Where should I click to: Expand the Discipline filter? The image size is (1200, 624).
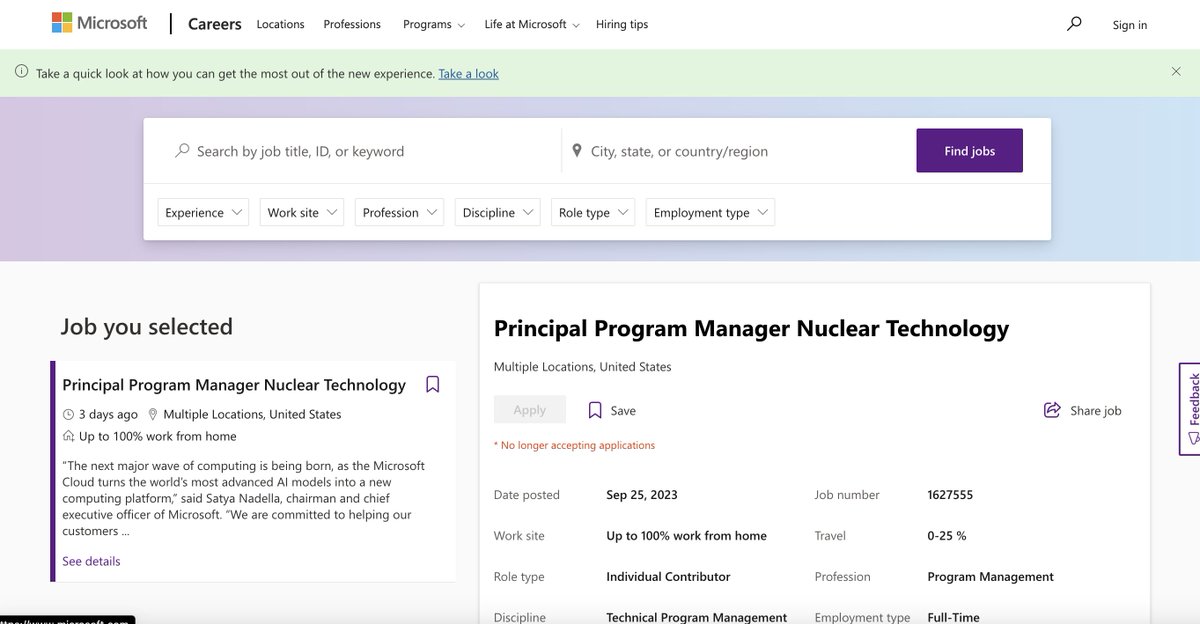point(498,212)
